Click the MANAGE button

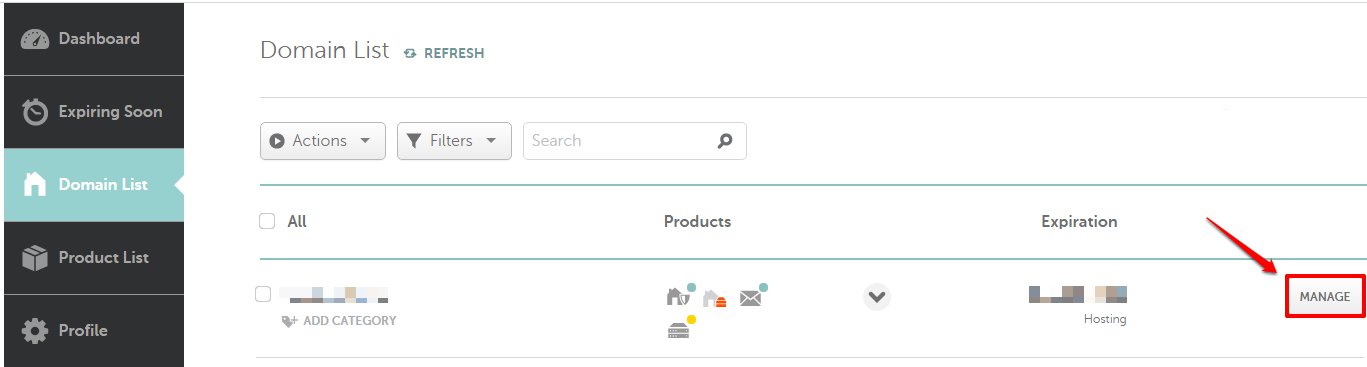click(1325, 297)
